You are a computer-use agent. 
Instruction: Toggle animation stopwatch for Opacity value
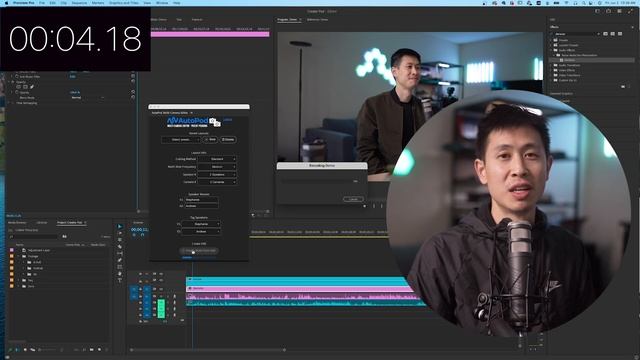click(17, 93)
